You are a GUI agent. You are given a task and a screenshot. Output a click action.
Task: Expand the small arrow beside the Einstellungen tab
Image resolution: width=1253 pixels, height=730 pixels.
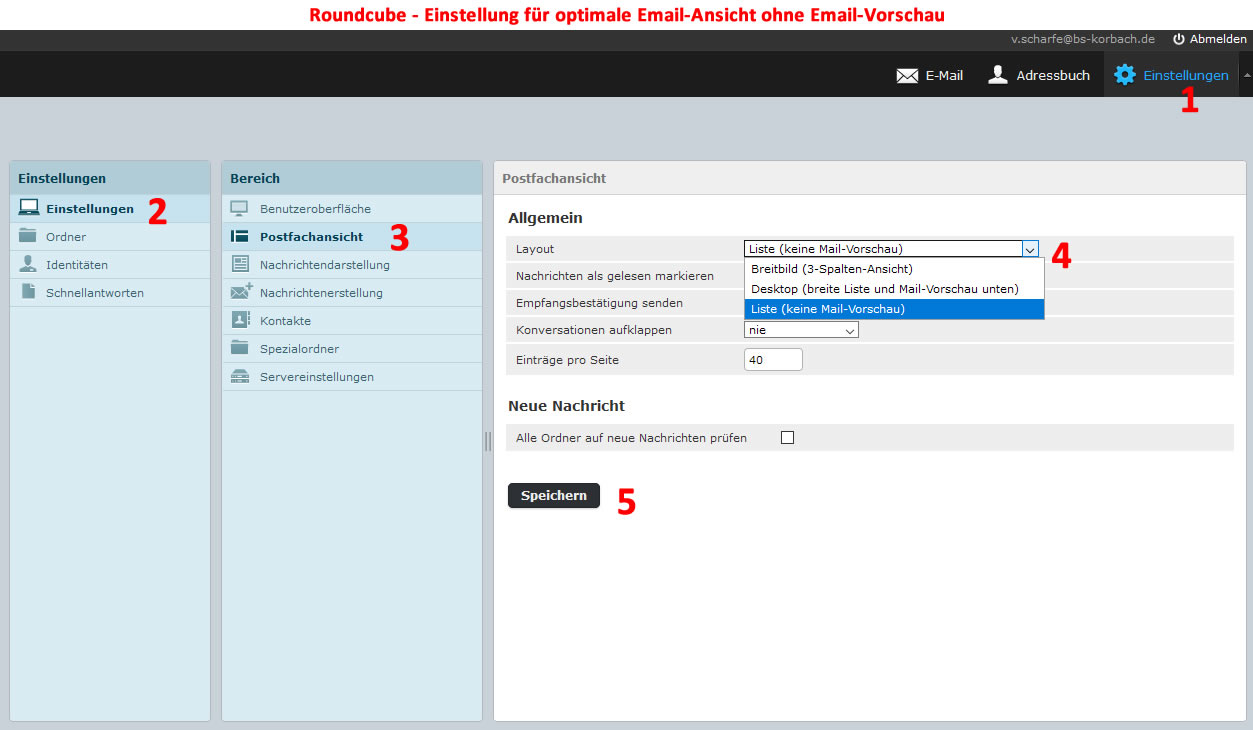point(1246,75)
